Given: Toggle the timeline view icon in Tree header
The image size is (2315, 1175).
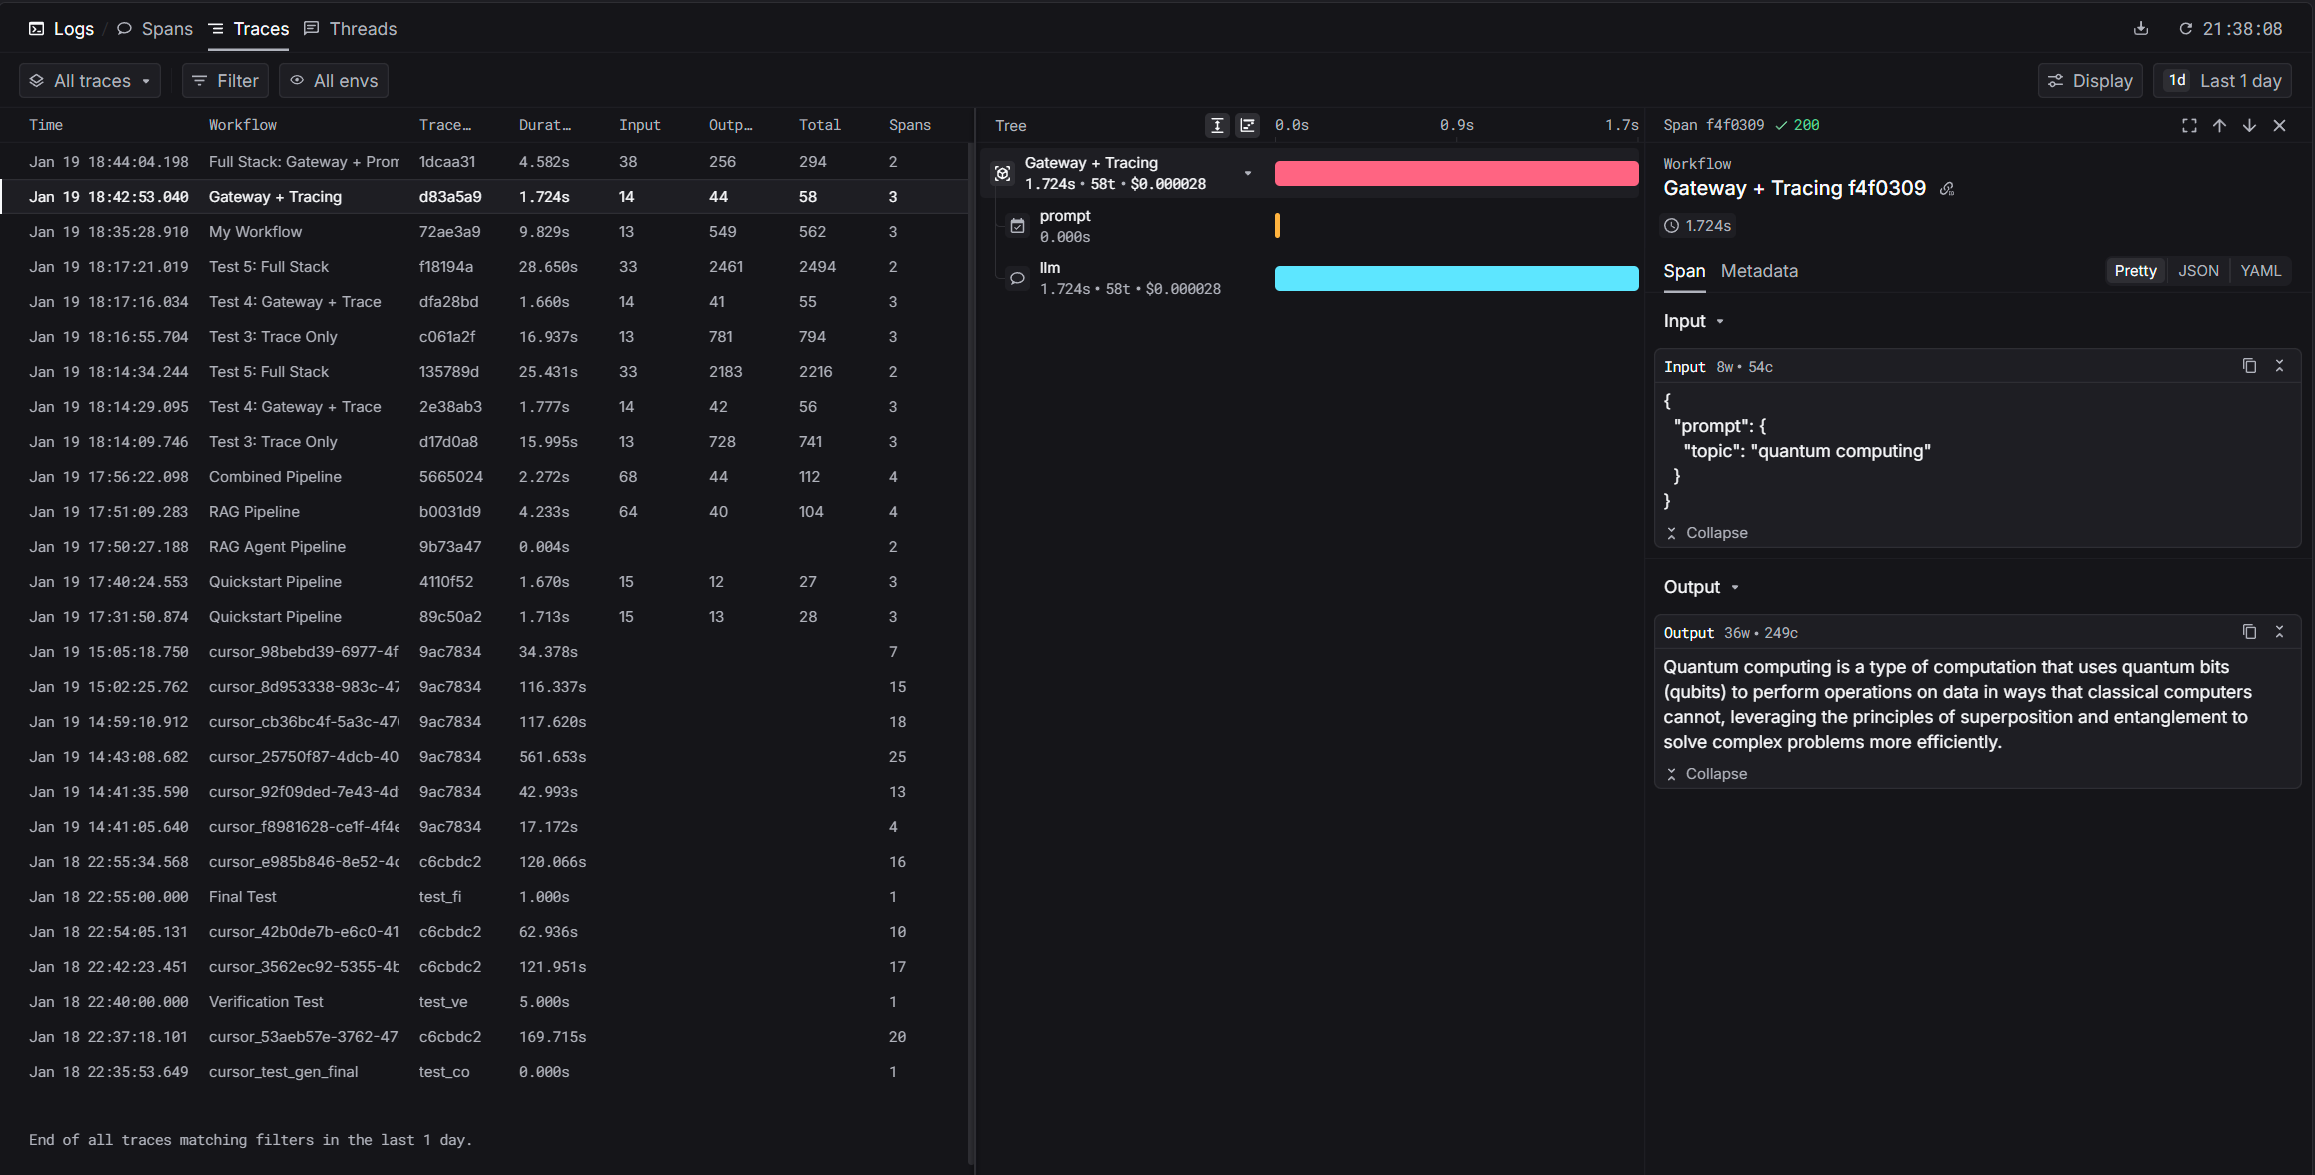Looking at the screenshot, I should tap(1247, 125).
